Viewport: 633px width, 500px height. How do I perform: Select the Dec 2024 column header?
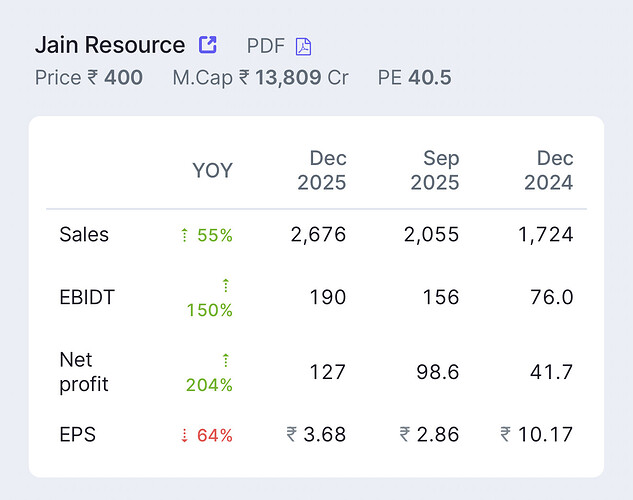point(548,170)
